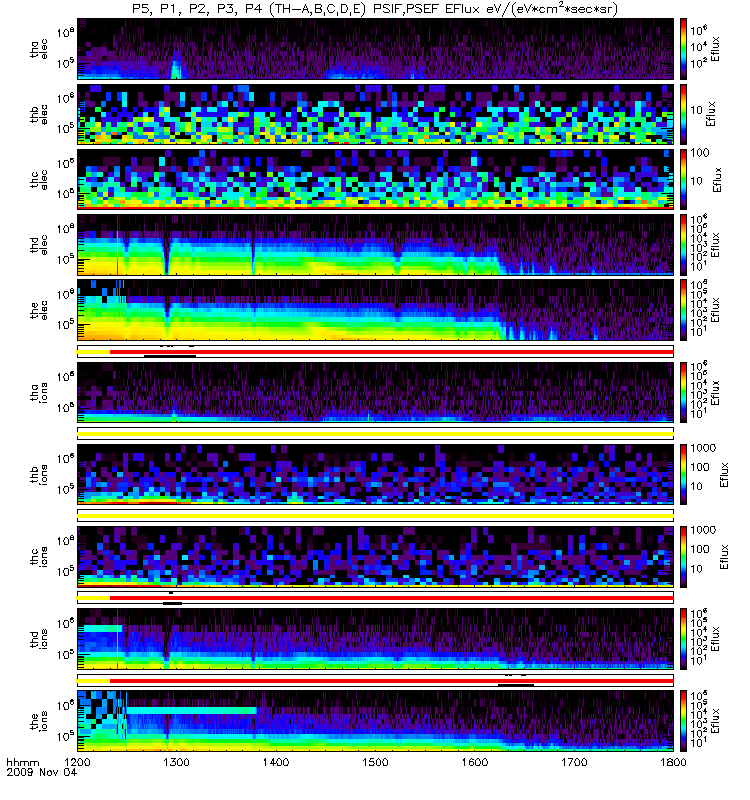The image size is (750, 800).
Task: Click the thd ions spectrogram panel
Action: (x=376, y=638)
